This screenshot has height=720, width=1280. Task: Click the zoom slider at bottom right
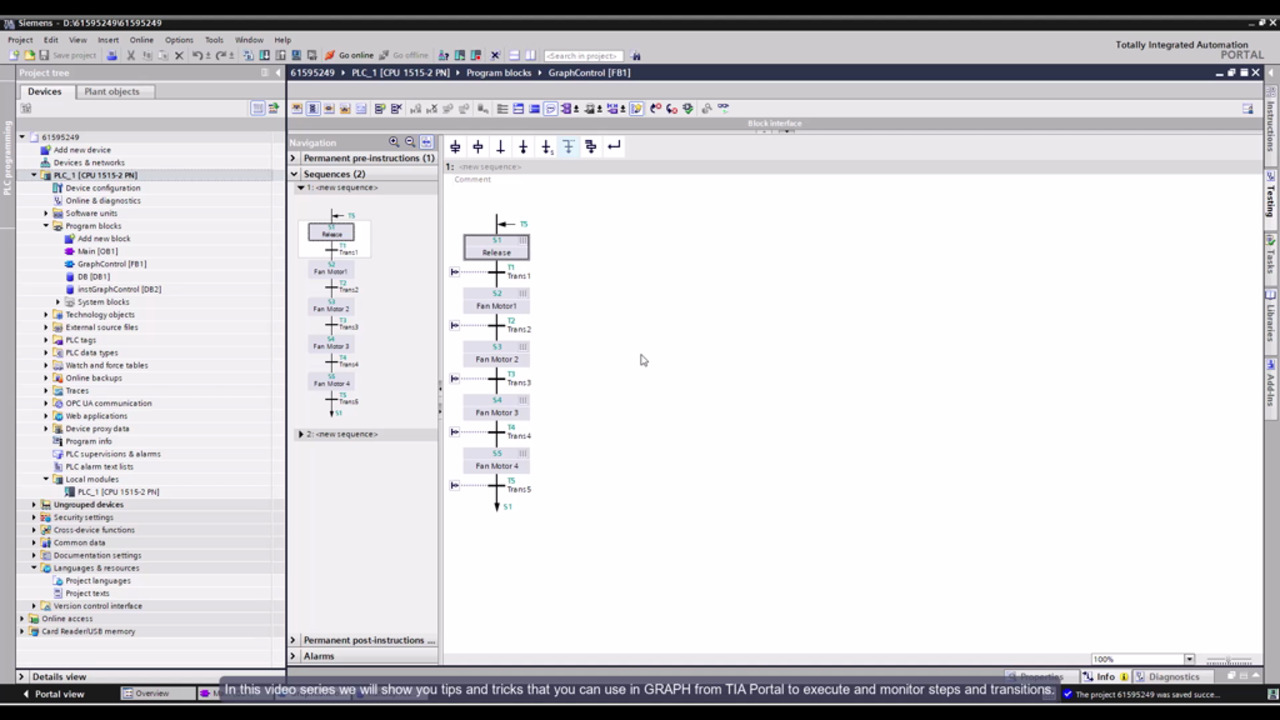(1229, 660)
